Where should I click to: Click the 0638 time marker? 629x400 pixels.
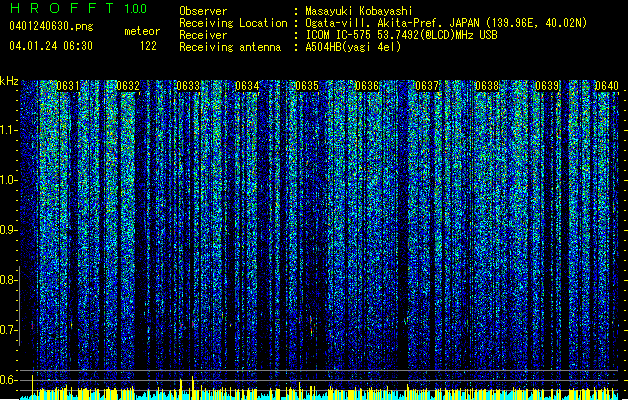coord(487,86)
